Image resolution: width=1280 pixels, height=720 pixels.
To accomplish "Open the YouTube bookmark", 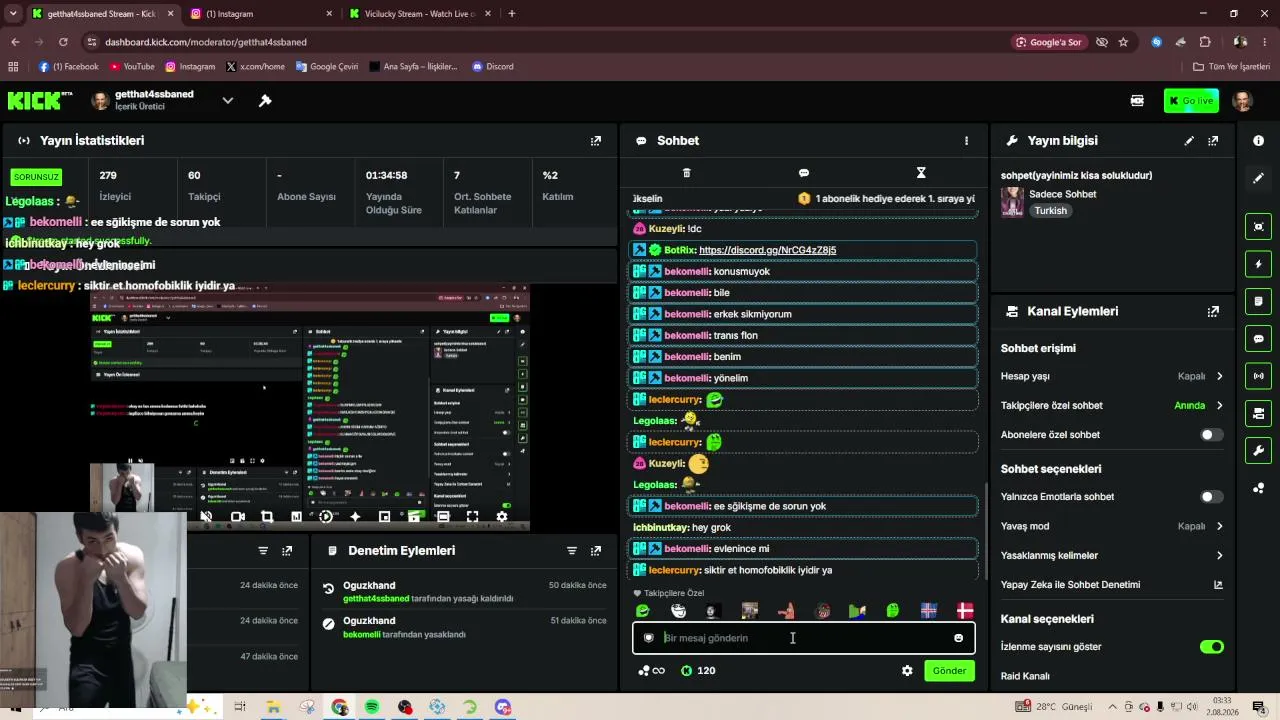I will click(132, 67).
